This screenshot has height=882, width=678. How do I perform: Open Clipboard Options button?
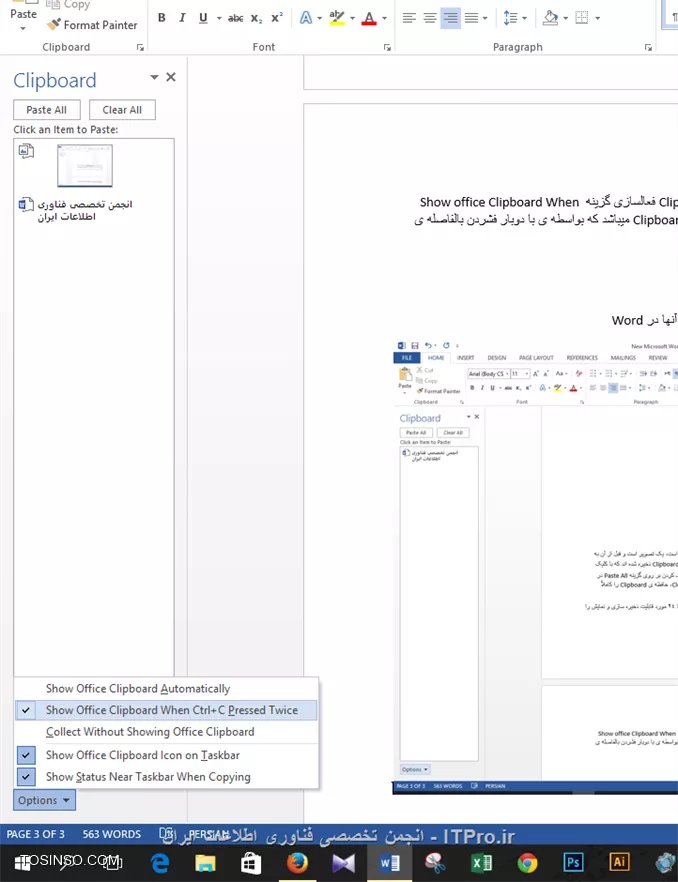(44, 800)
